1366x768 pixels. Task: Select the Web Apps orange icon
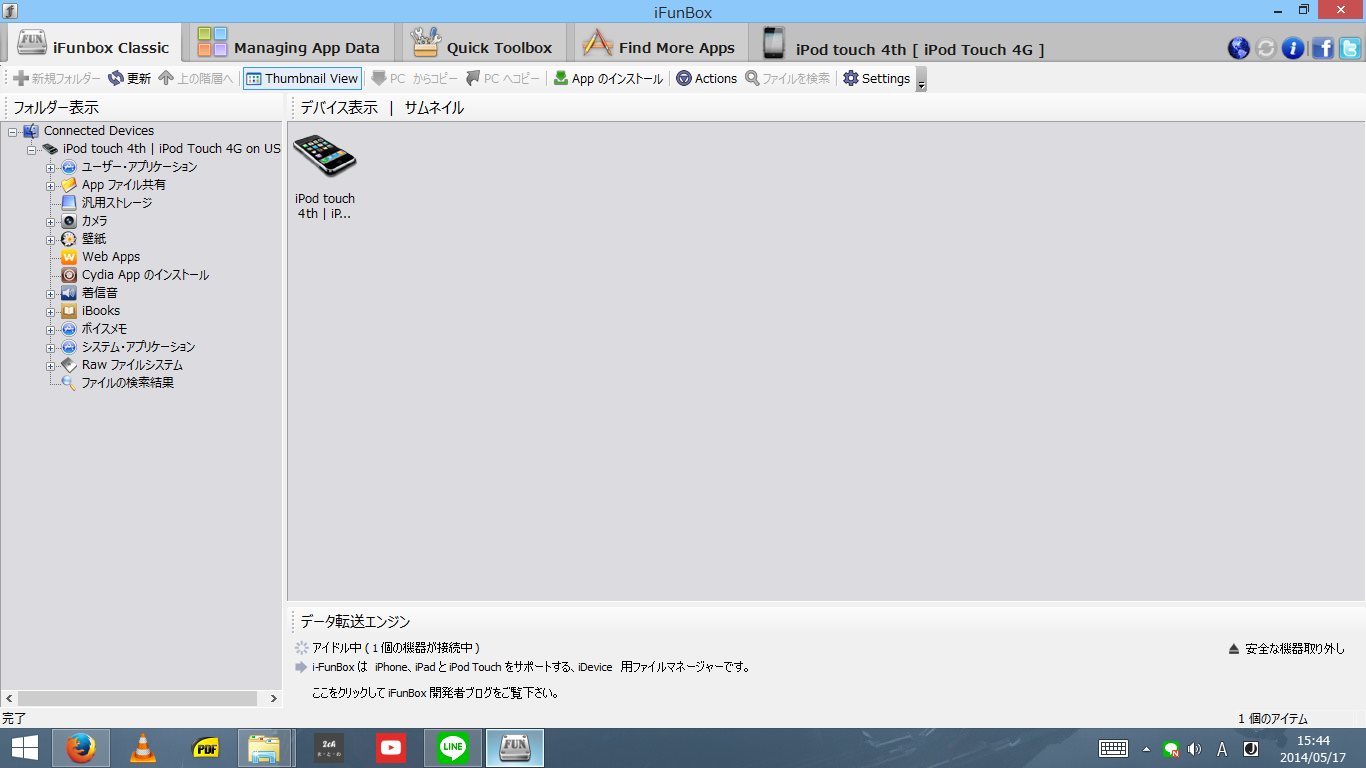(x=69, y=257)
